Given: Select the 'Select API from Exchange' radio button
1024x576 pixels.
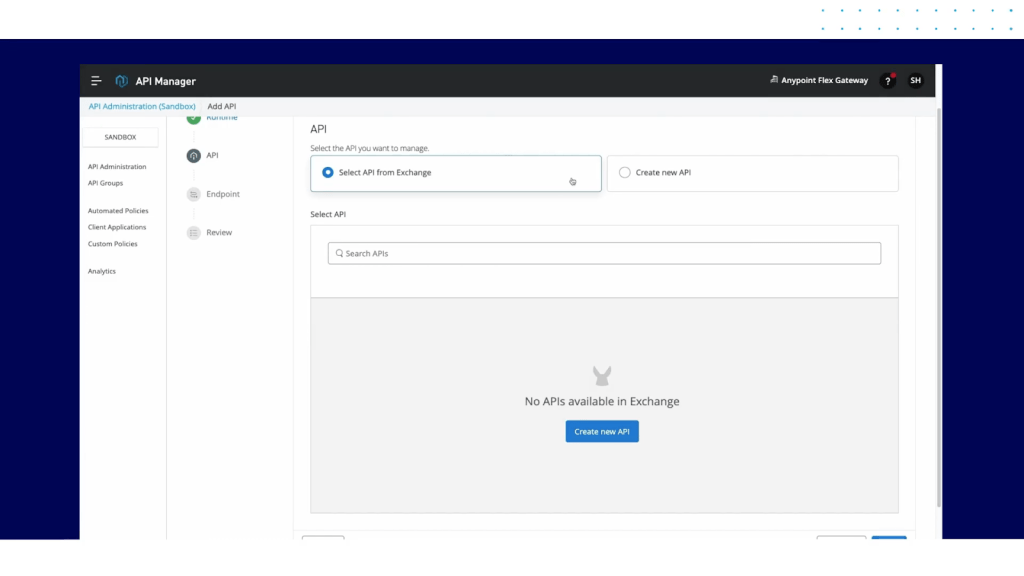Looking at the screenshot, I should click(328, 173).
